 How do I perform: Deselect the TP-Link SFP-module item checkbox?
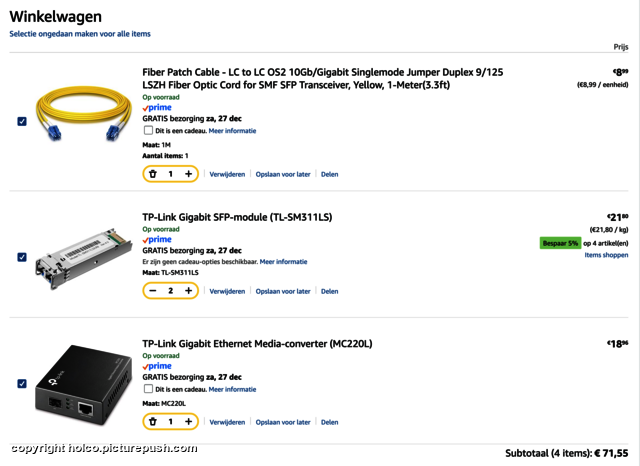[22, 257]
